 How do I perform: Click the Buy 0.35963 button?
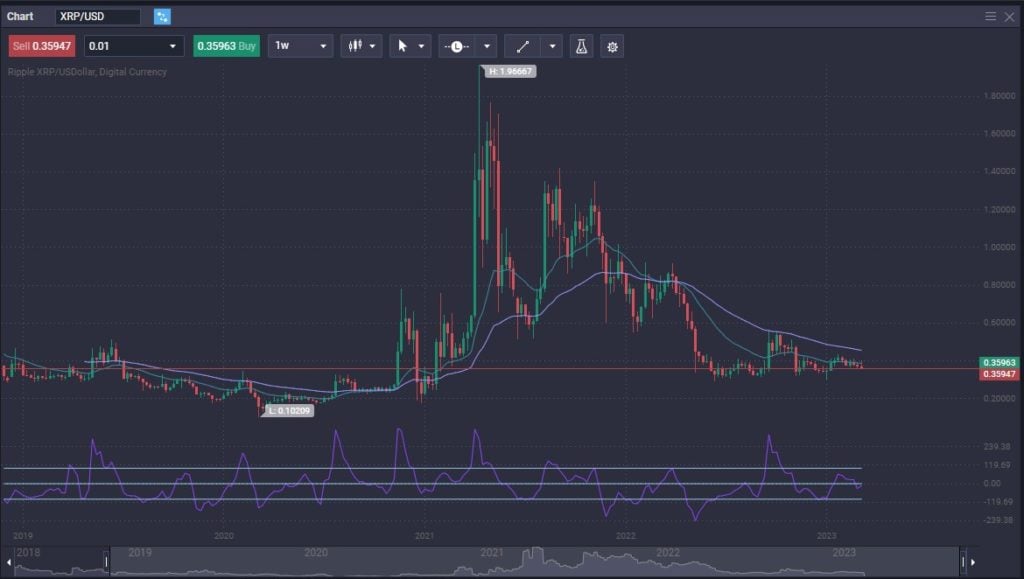point(225,46)
